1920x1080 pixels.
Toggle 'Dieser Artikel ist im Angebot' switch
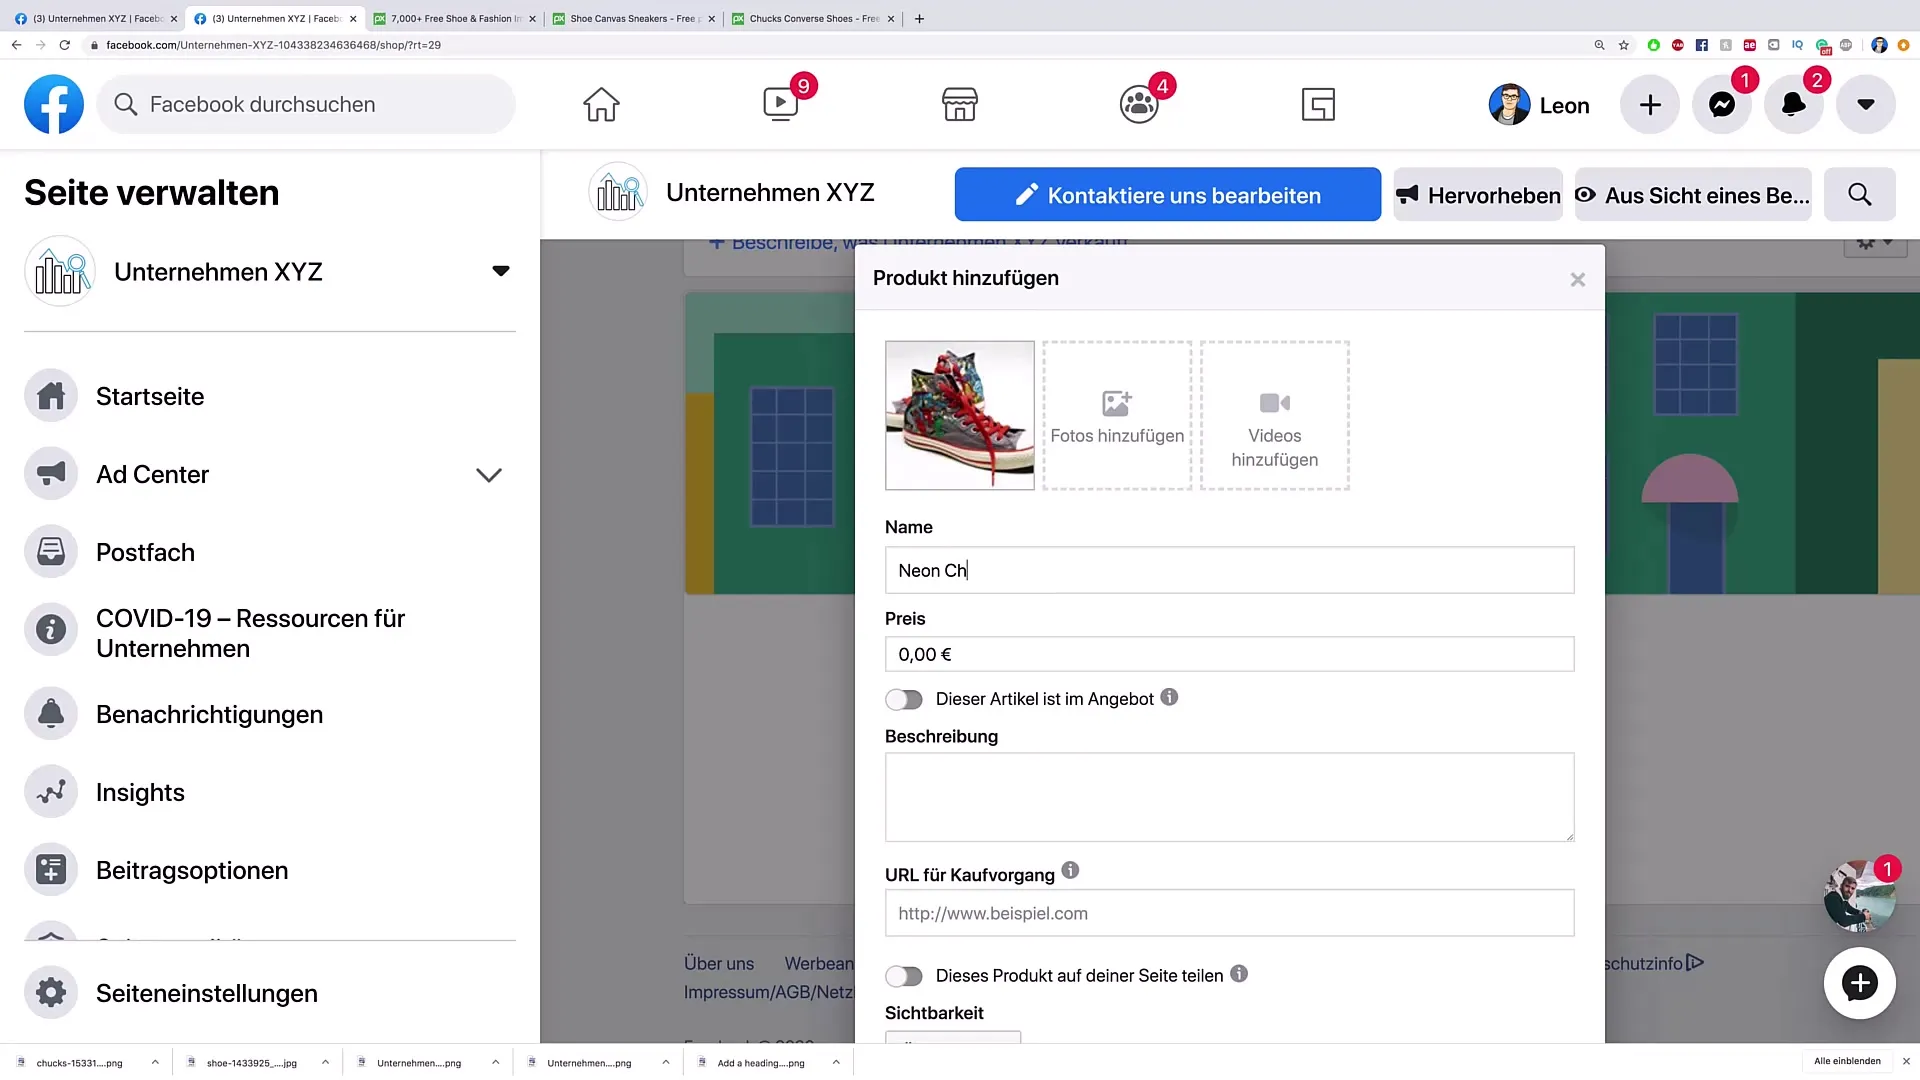coord(905,699)
